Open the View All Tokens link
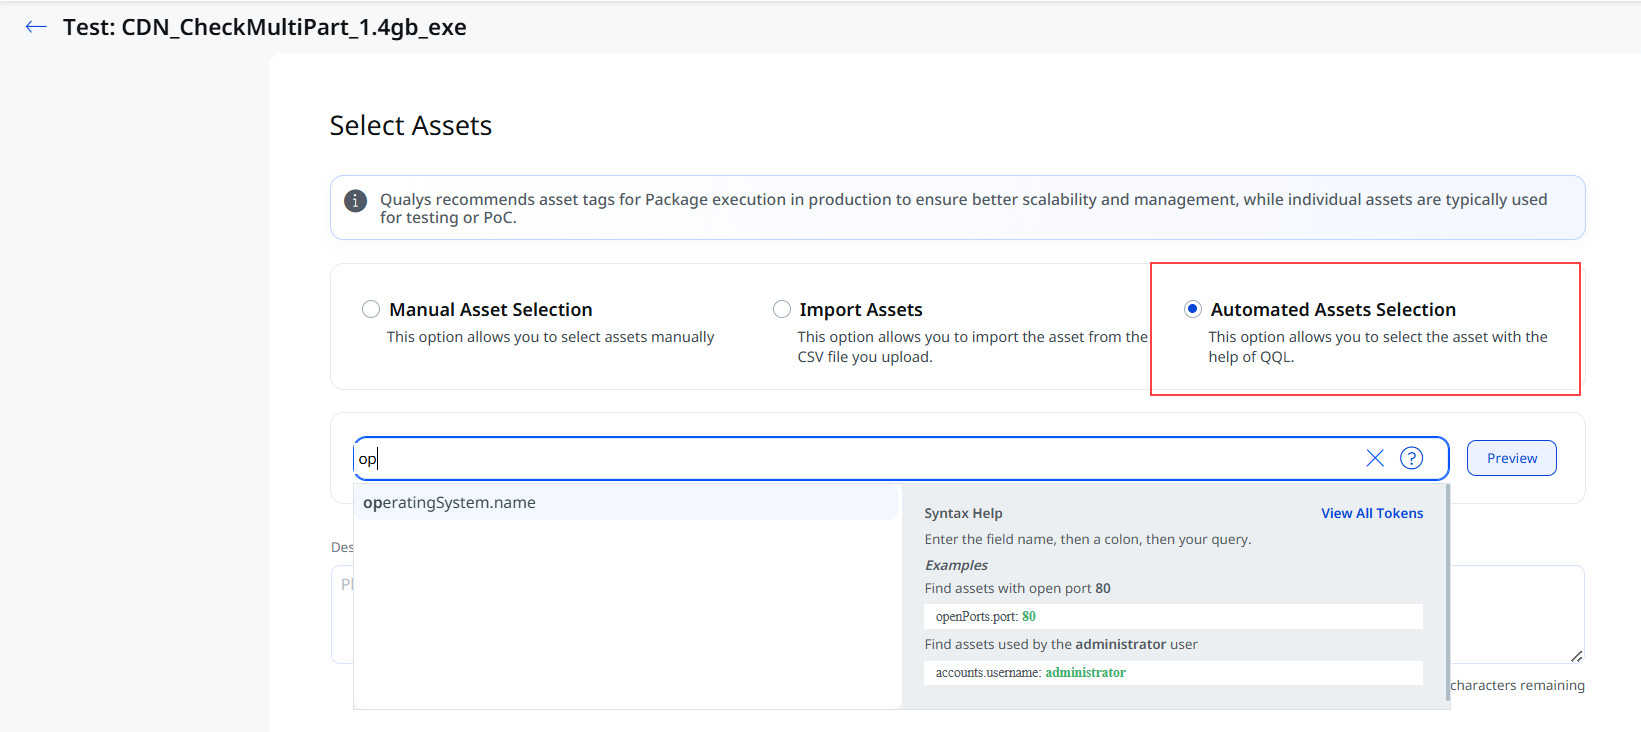Viewport: 1641px width, 732px height. coord(1372,513)
